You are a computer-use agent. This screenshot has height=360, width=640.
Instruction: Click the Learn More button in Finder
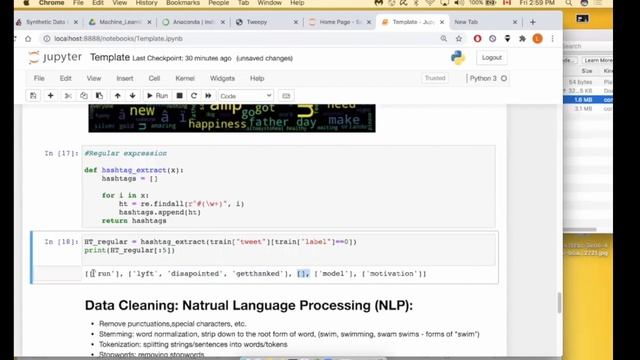pos(598,60)
